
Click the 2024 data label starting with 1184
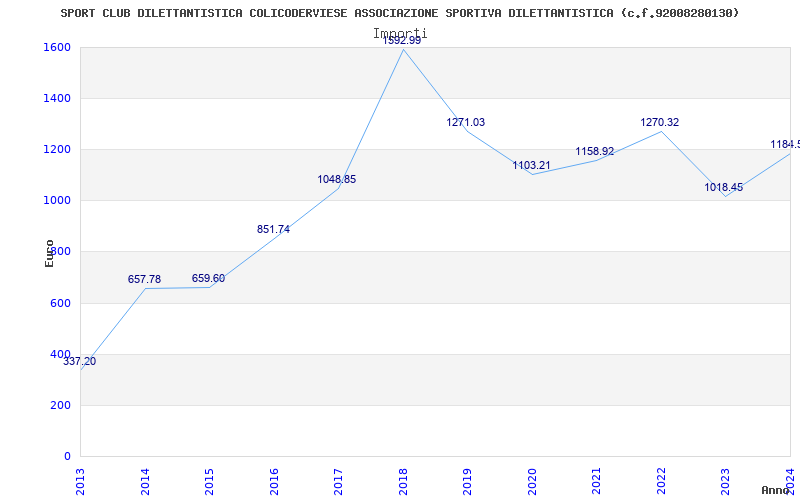tap(785, 144)
